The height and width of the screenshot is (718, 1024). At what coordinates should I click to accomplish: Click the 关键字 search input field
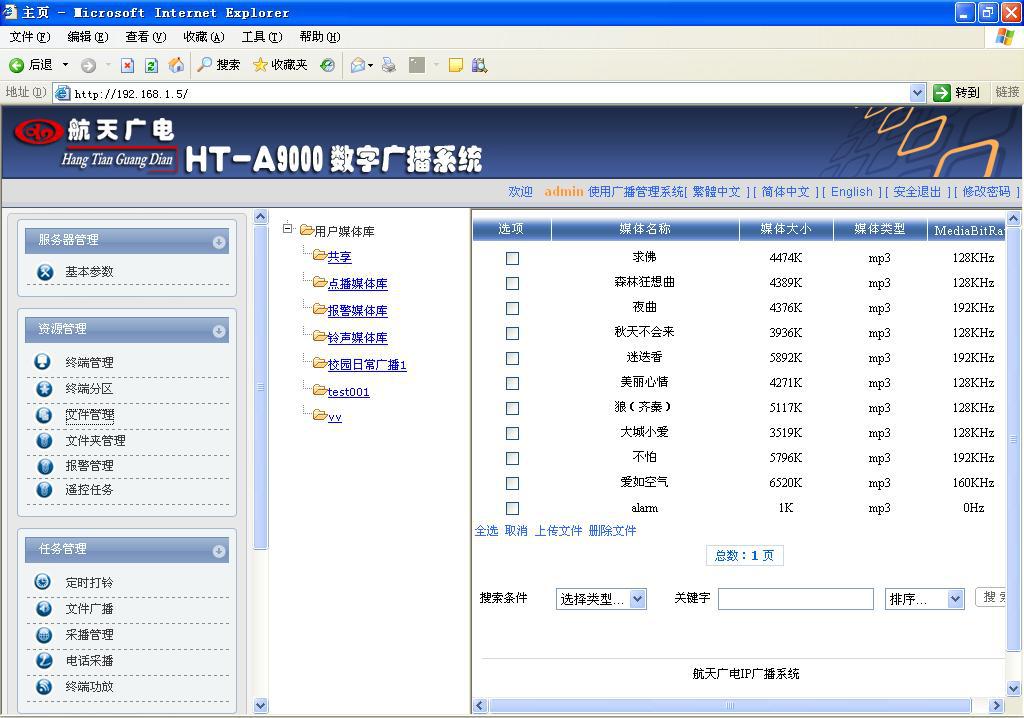click(795, 599)
